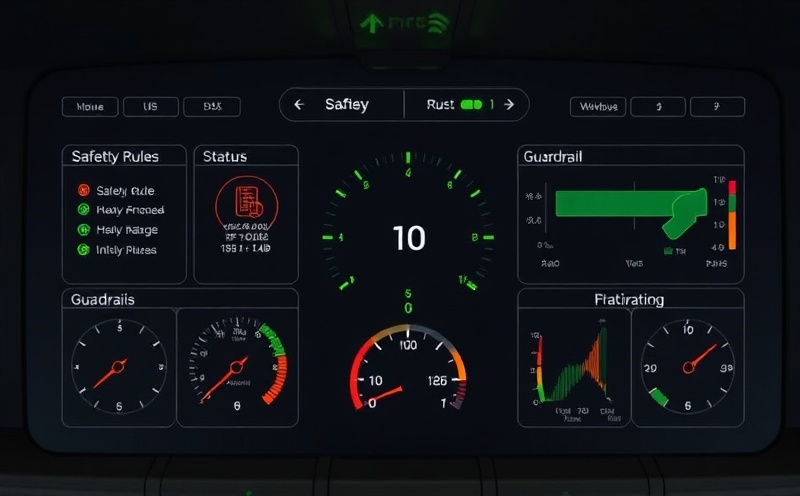The image size is (800, 496).
Task: Open the Guardrail panel header
Action: [631, 156]
